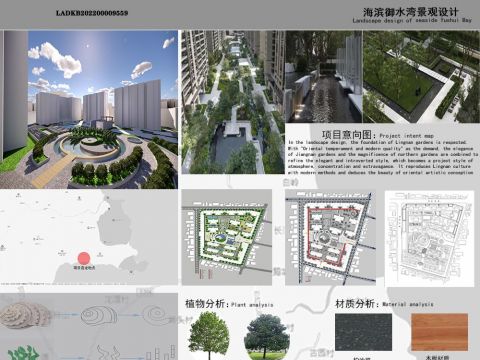Select the dark round-canopy tree image

[267, 336]
